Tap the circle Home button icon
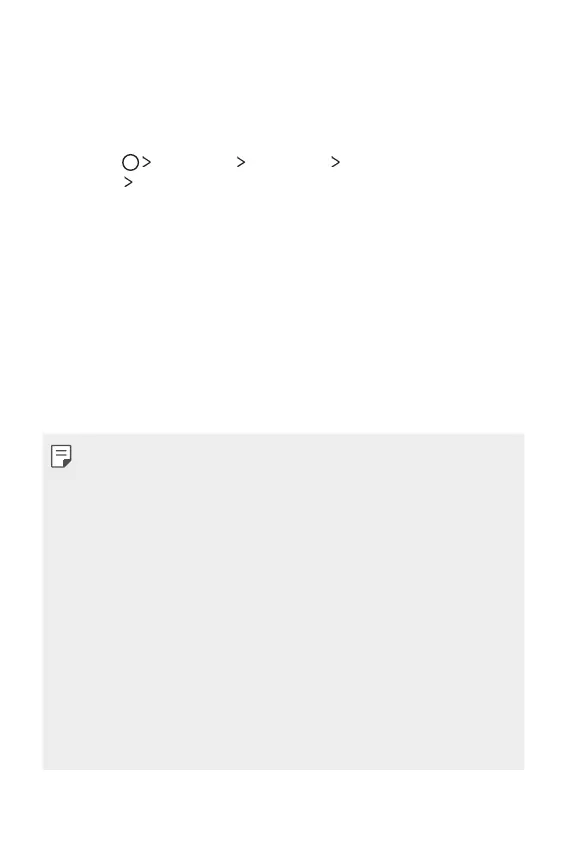Viewport: 567px width, 850px height. (x=130, y=162)
